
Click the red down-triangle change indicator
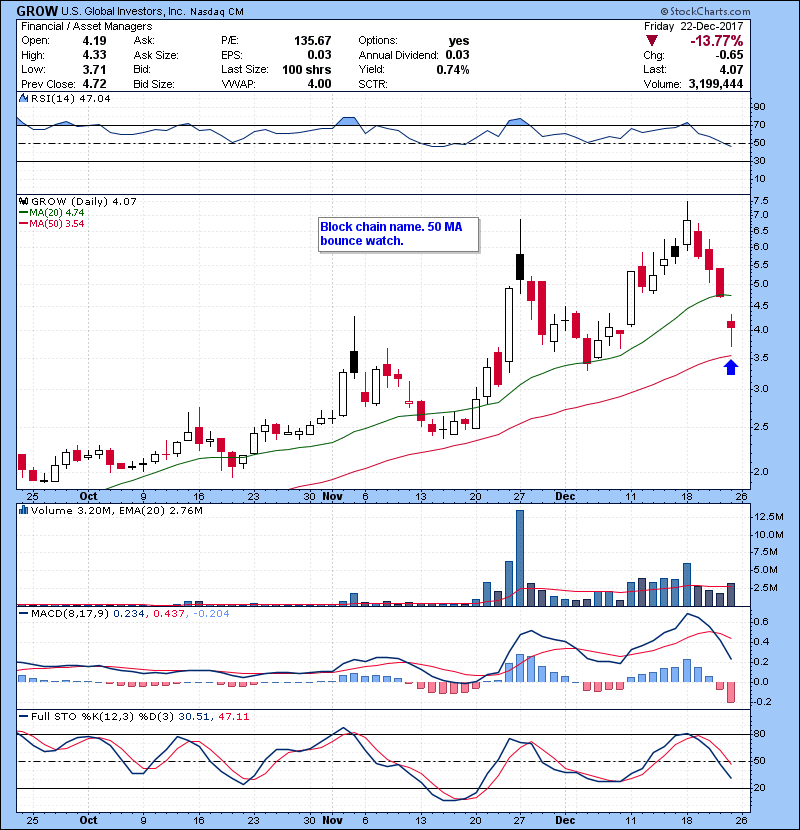[x=652, y=41]
